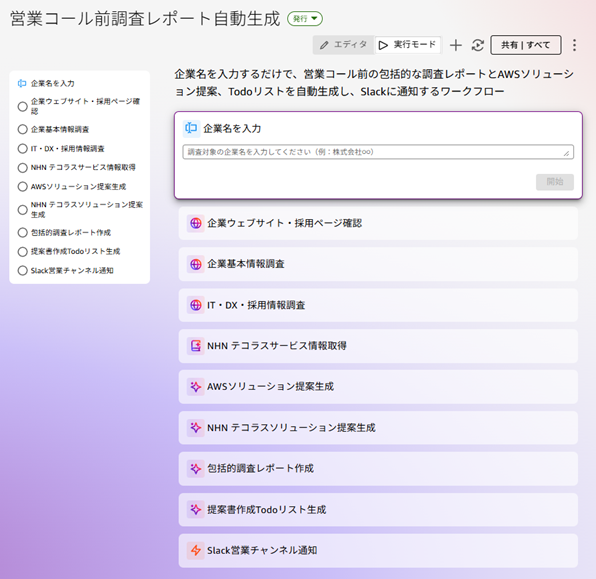Open the NHN テコラスソリューション提案生成 card title
The width and height of the screenshot is (596, 579).
(x=291, y=428)
